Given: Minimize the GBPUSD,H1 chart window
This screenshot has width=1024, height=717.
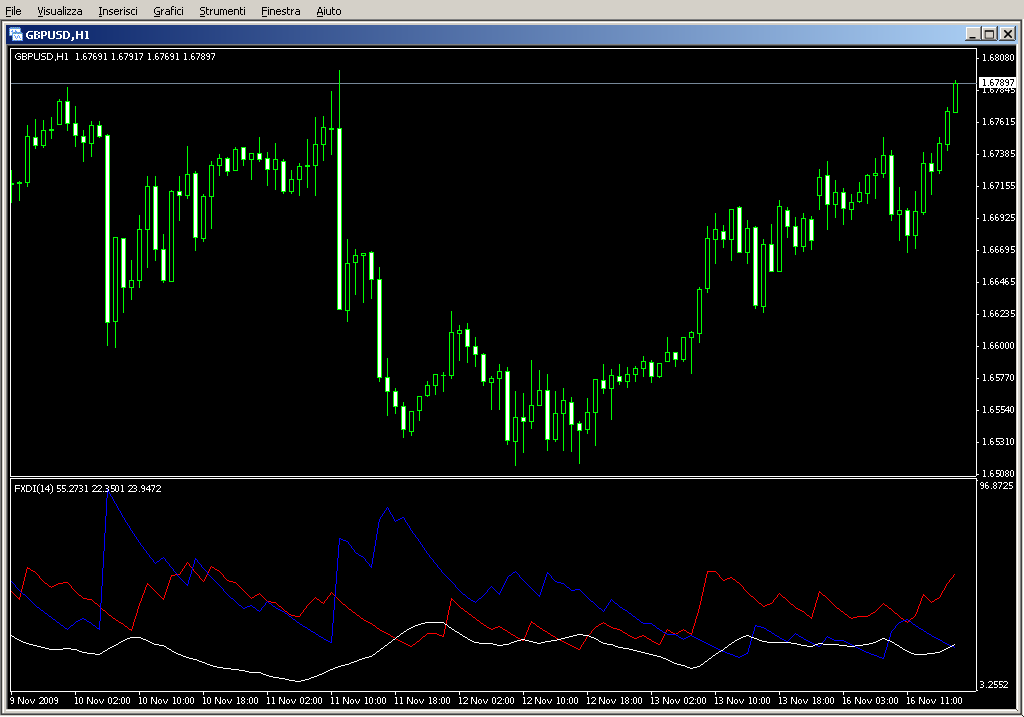Looking at the screenshot, I should tap(972, 34).
